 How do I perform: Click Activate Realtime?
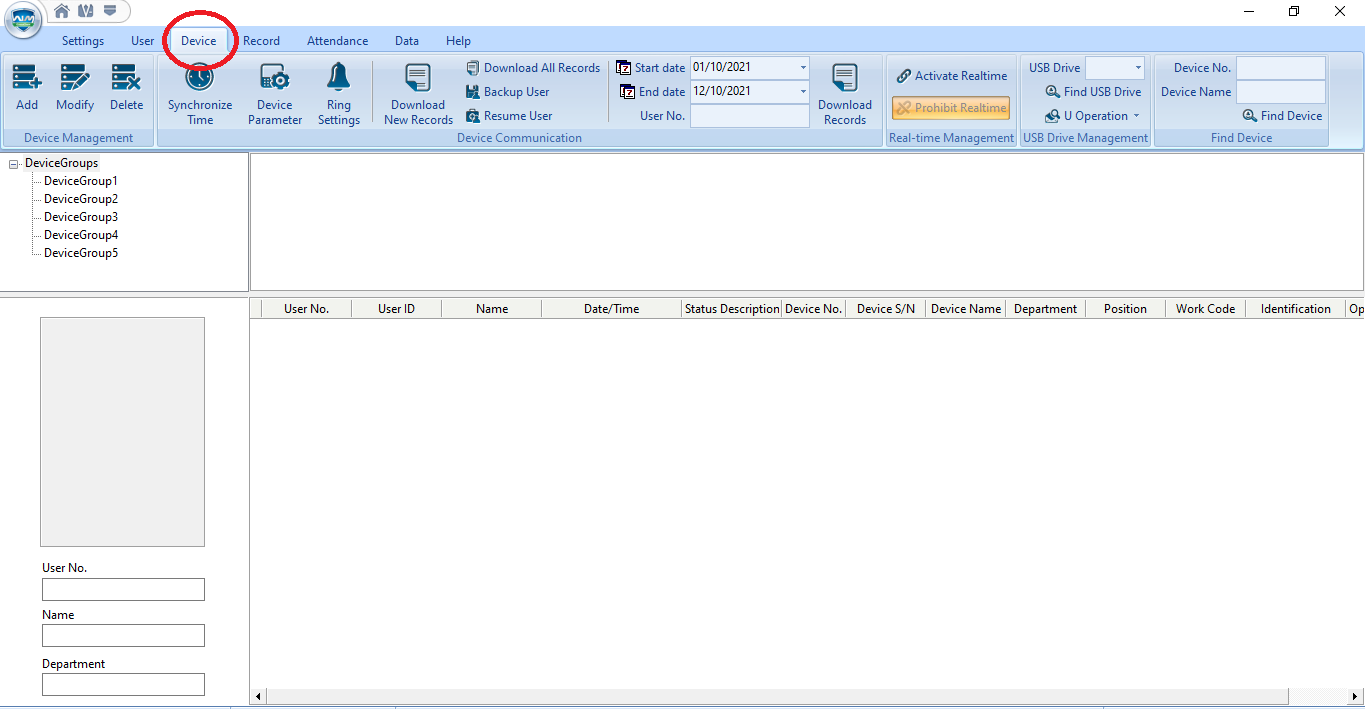coord(952,76)
